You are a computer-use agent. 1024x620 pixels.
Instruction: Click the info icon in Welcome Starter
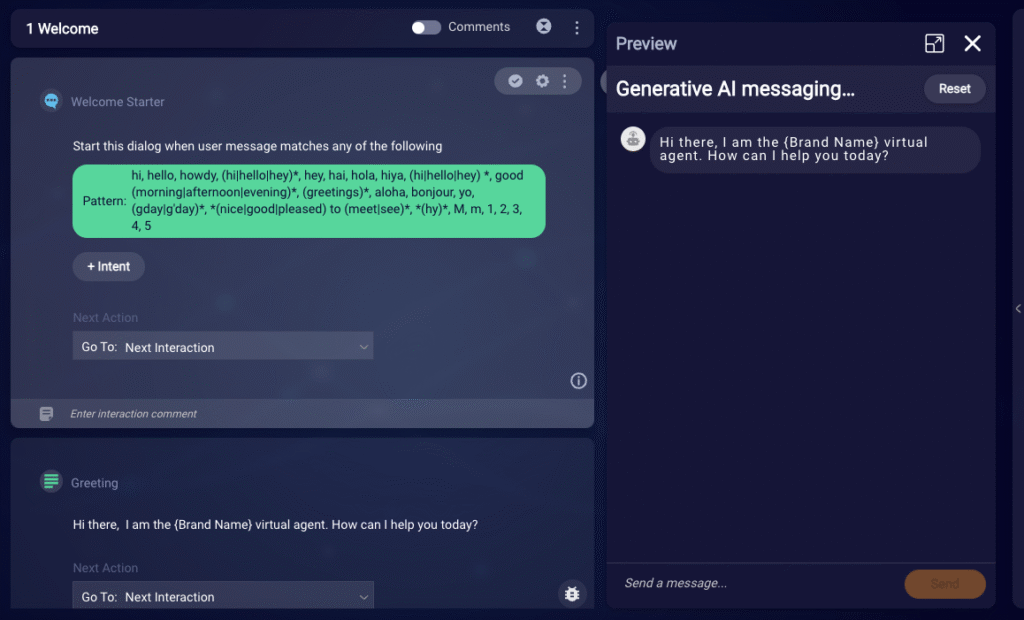click(578, 381)
